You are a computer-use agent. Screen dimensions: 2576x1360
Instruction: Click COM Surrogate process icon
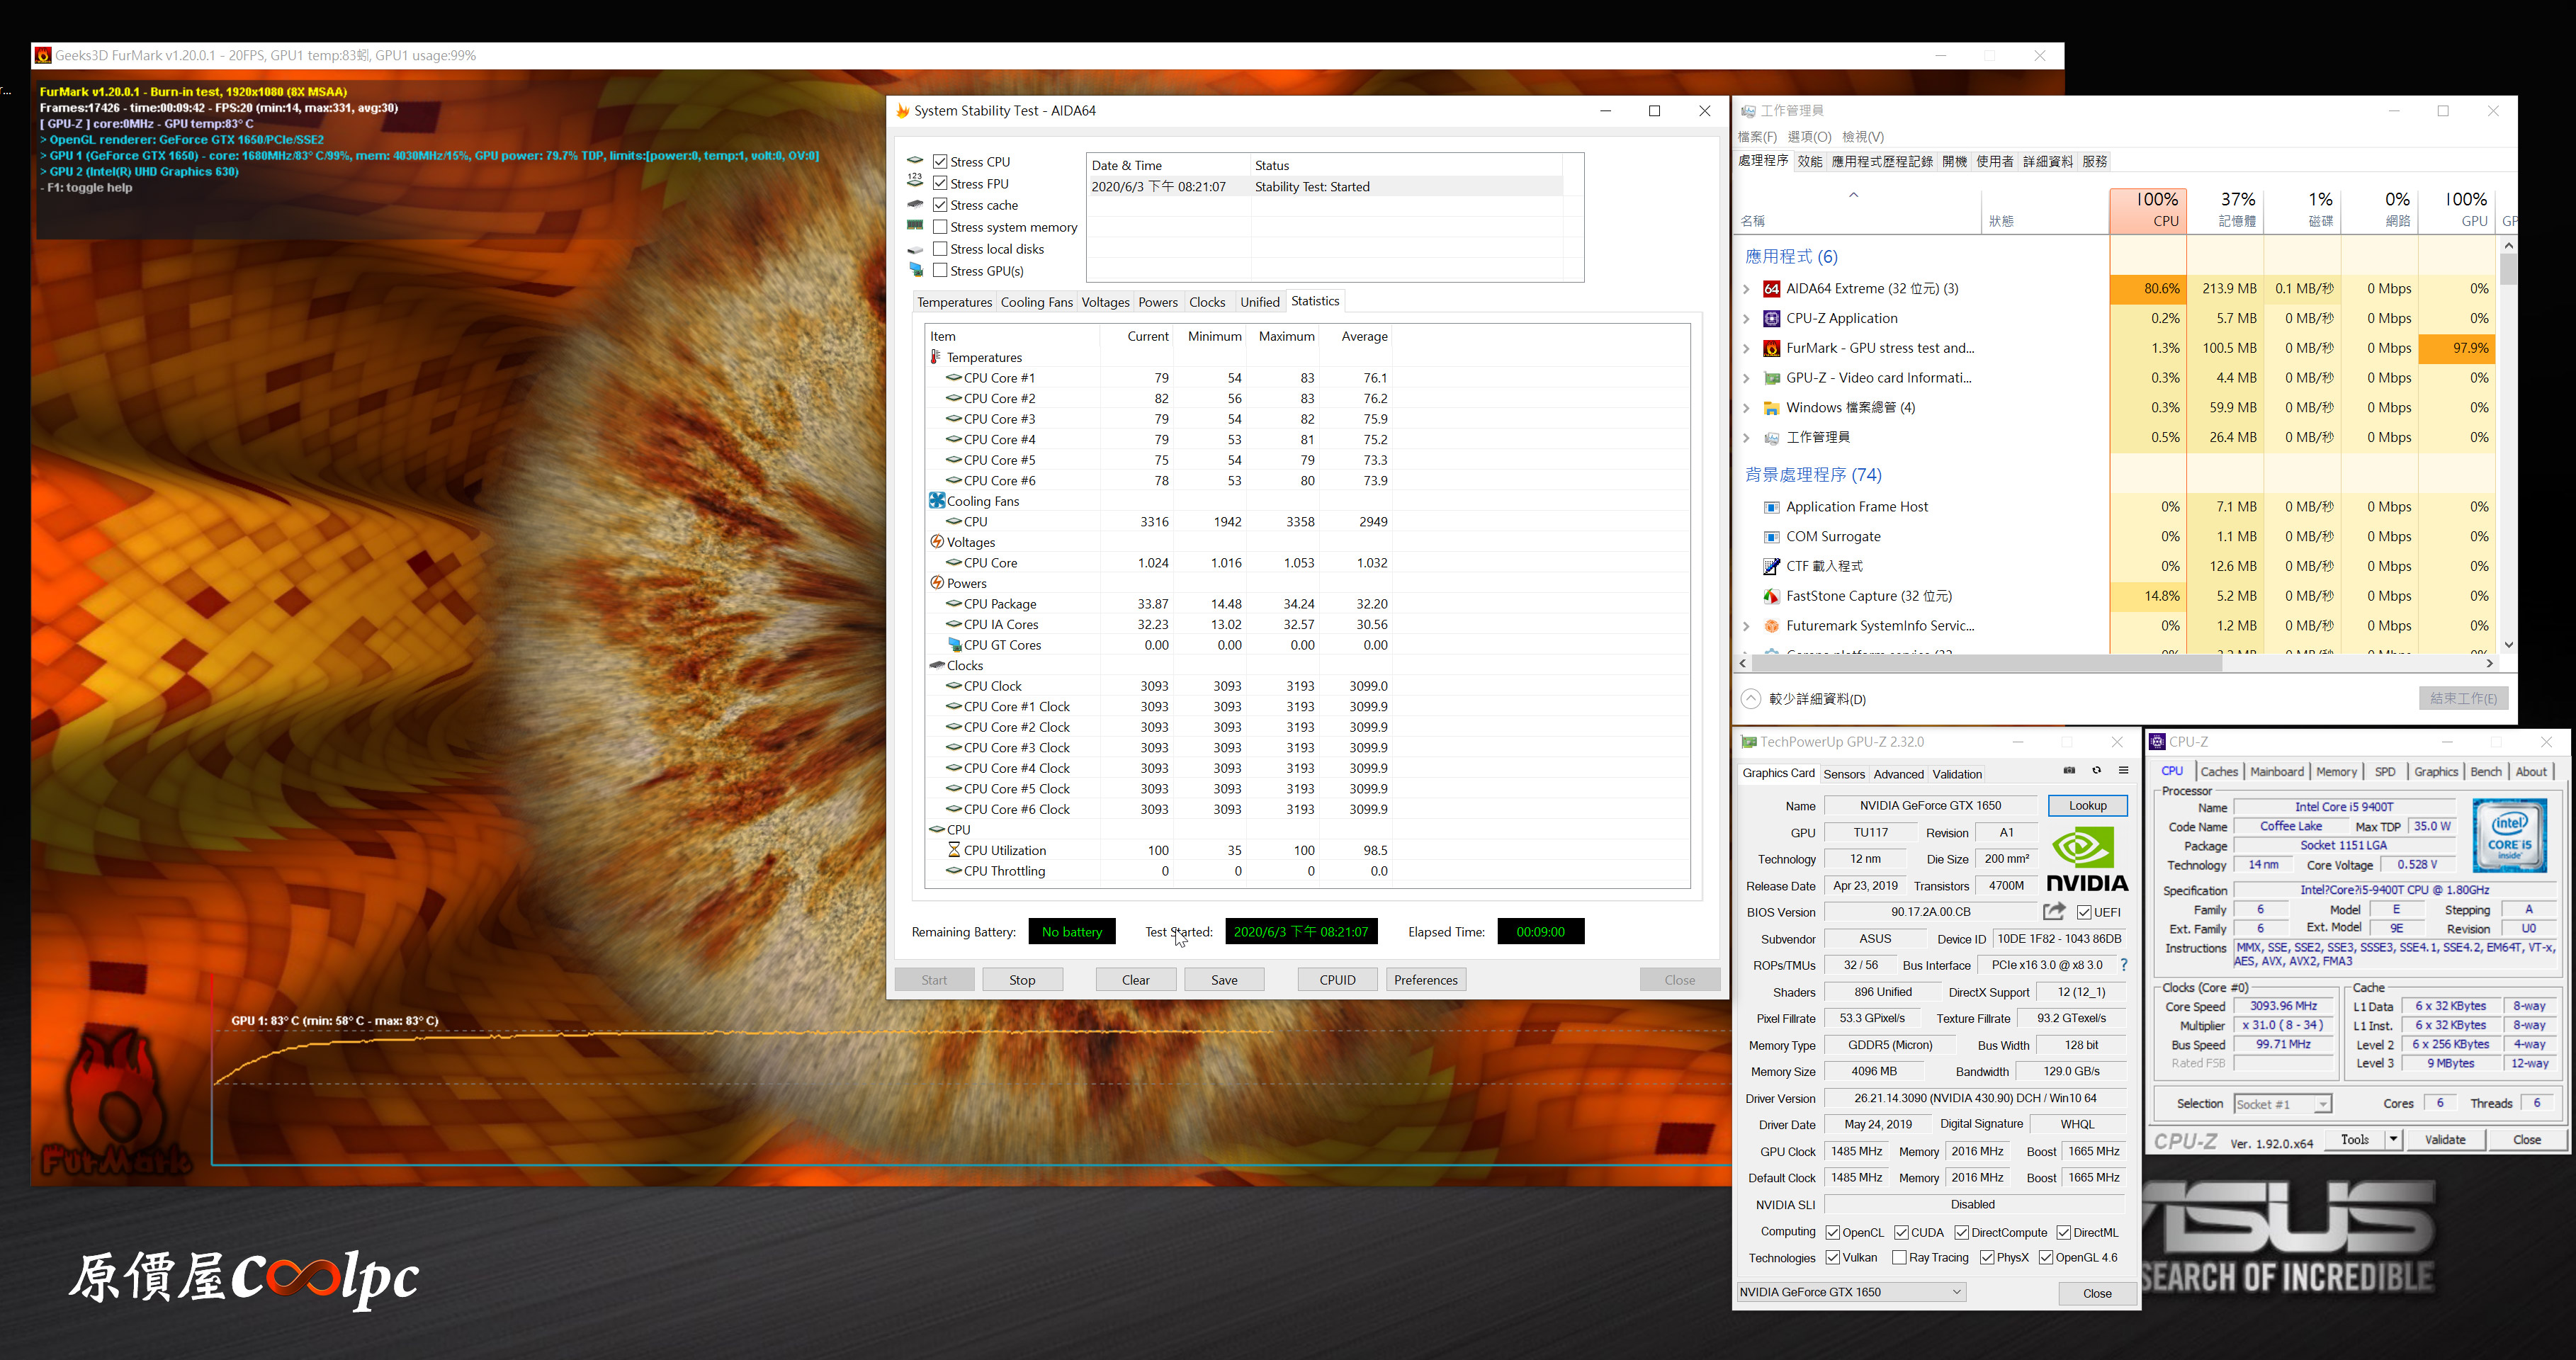[1771, 537]
